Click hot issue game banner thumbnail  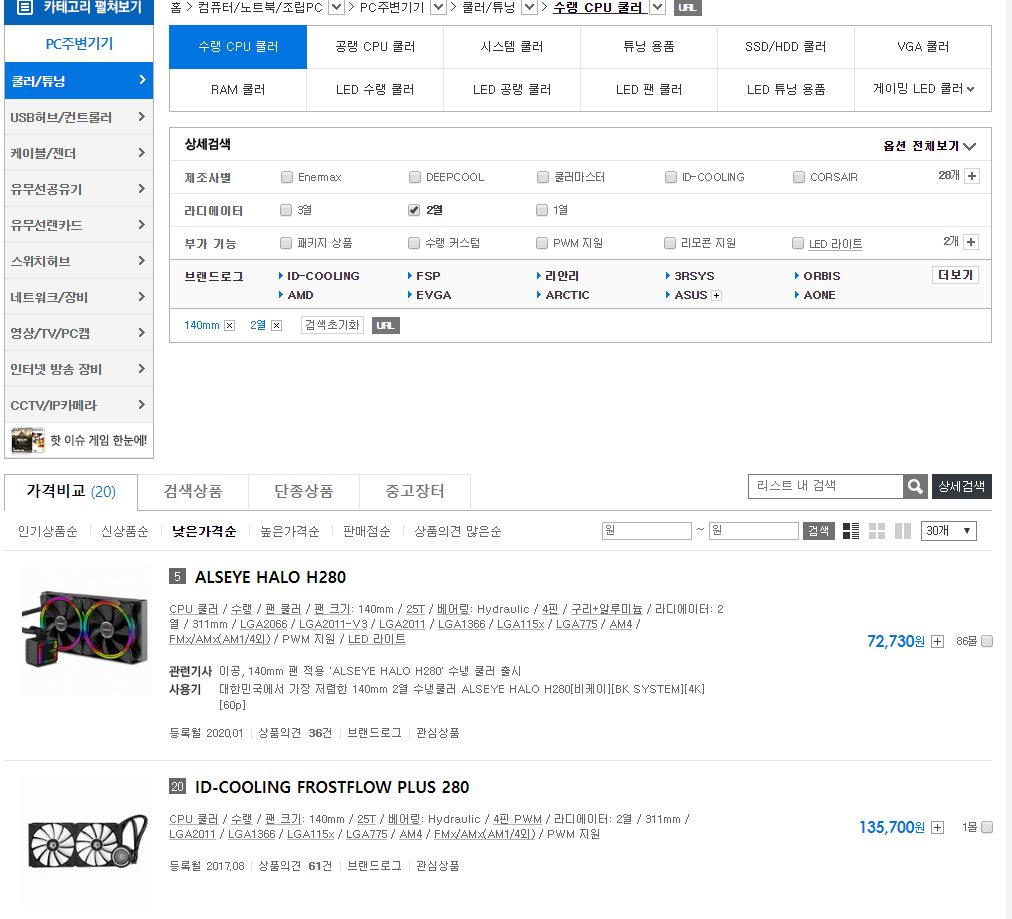click(x=28, y=441)
